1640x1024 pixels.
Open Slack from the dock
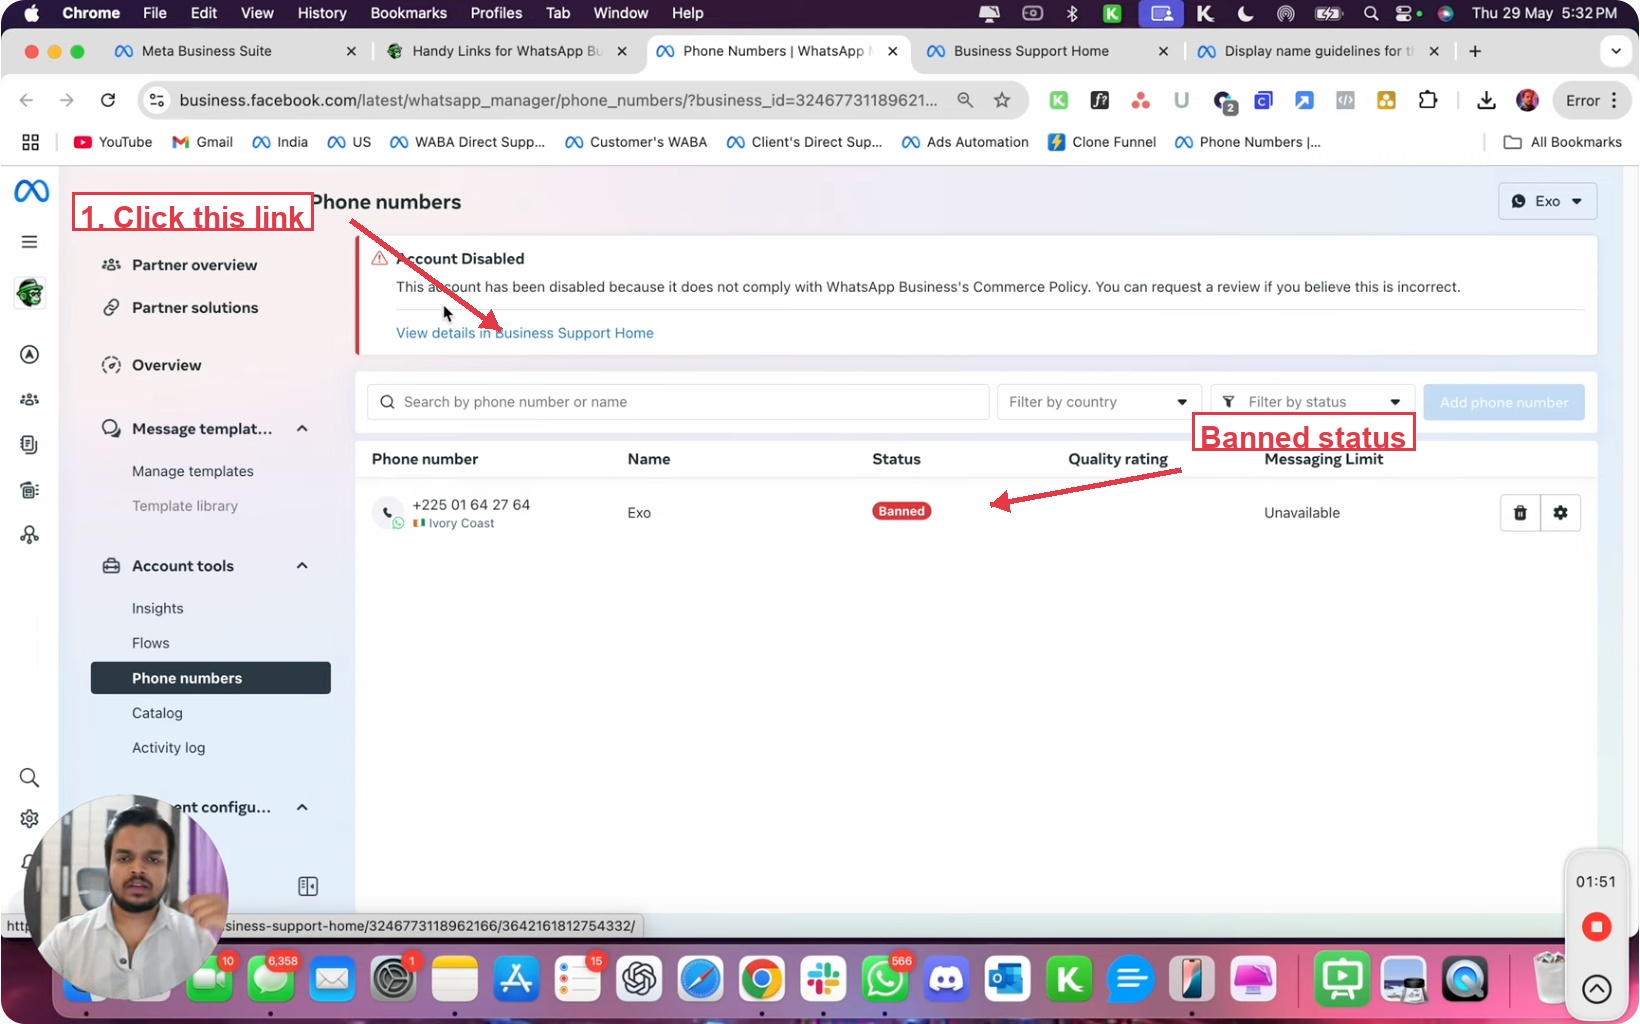pyautogui.click(x=823, y=979)
